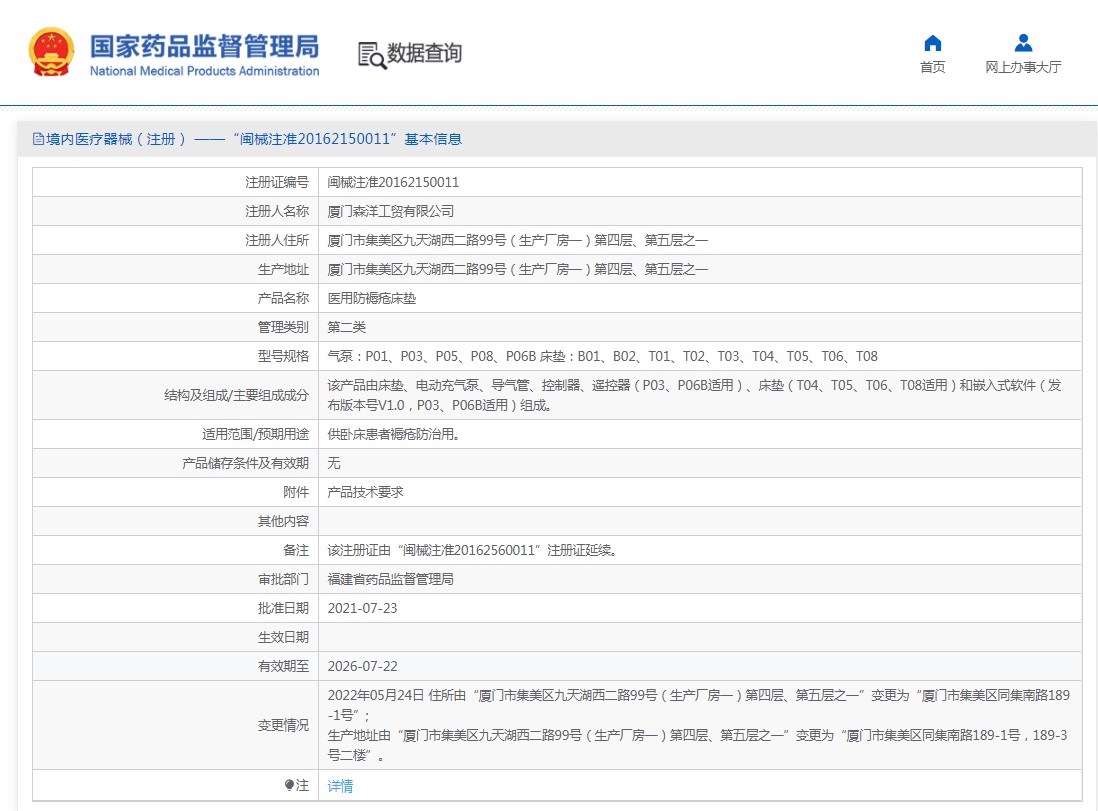Click the panel header 基本信息 title

432,140
